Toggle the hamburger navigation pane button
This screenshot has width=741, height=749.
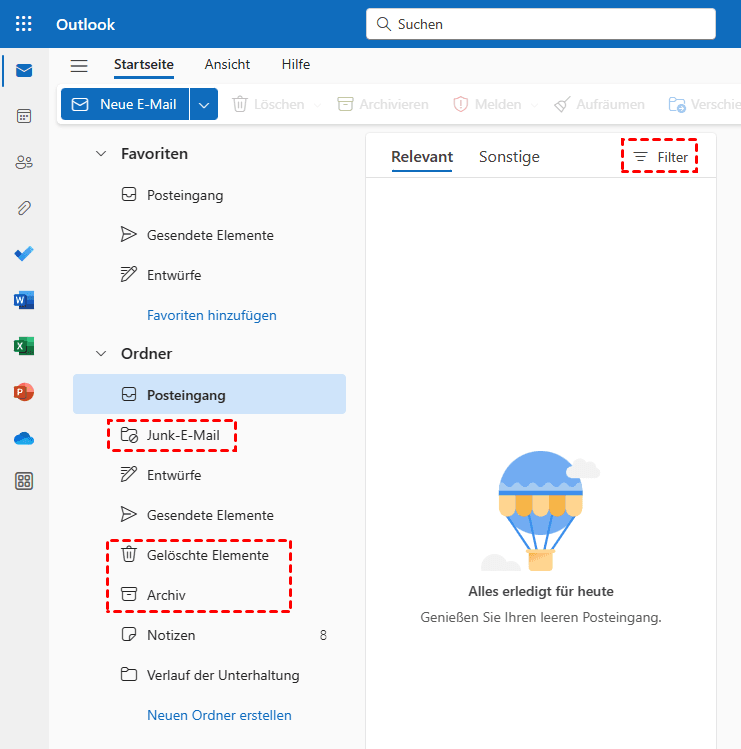point(79,66)
